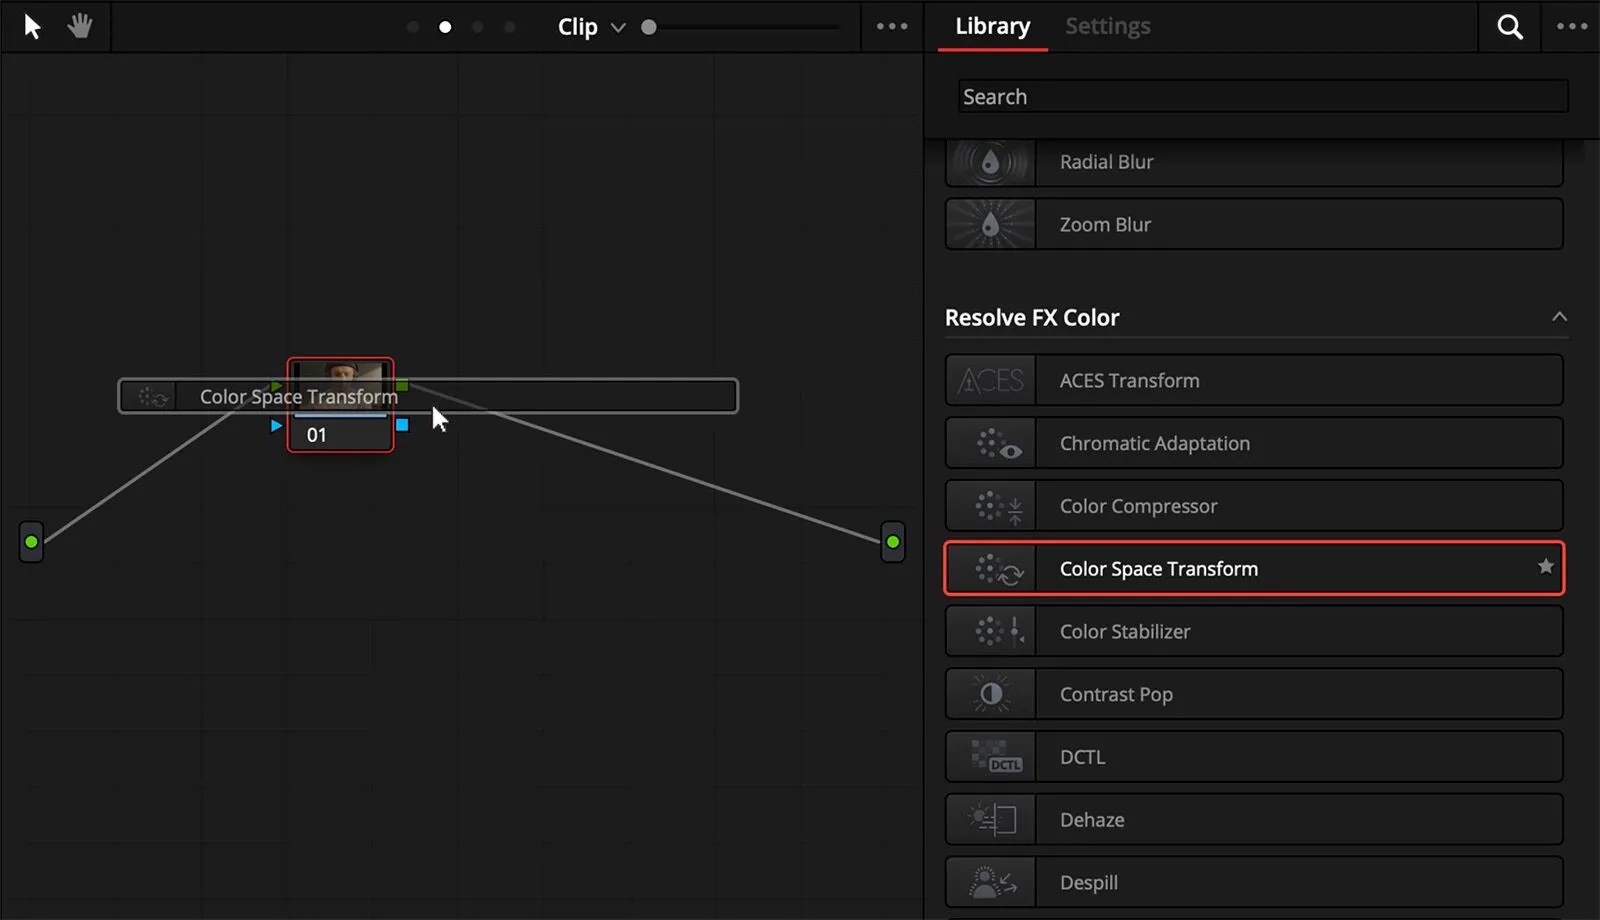1600x920 pixels.
Task: Select ACES Transform effect
Action: pos(1254,380)
